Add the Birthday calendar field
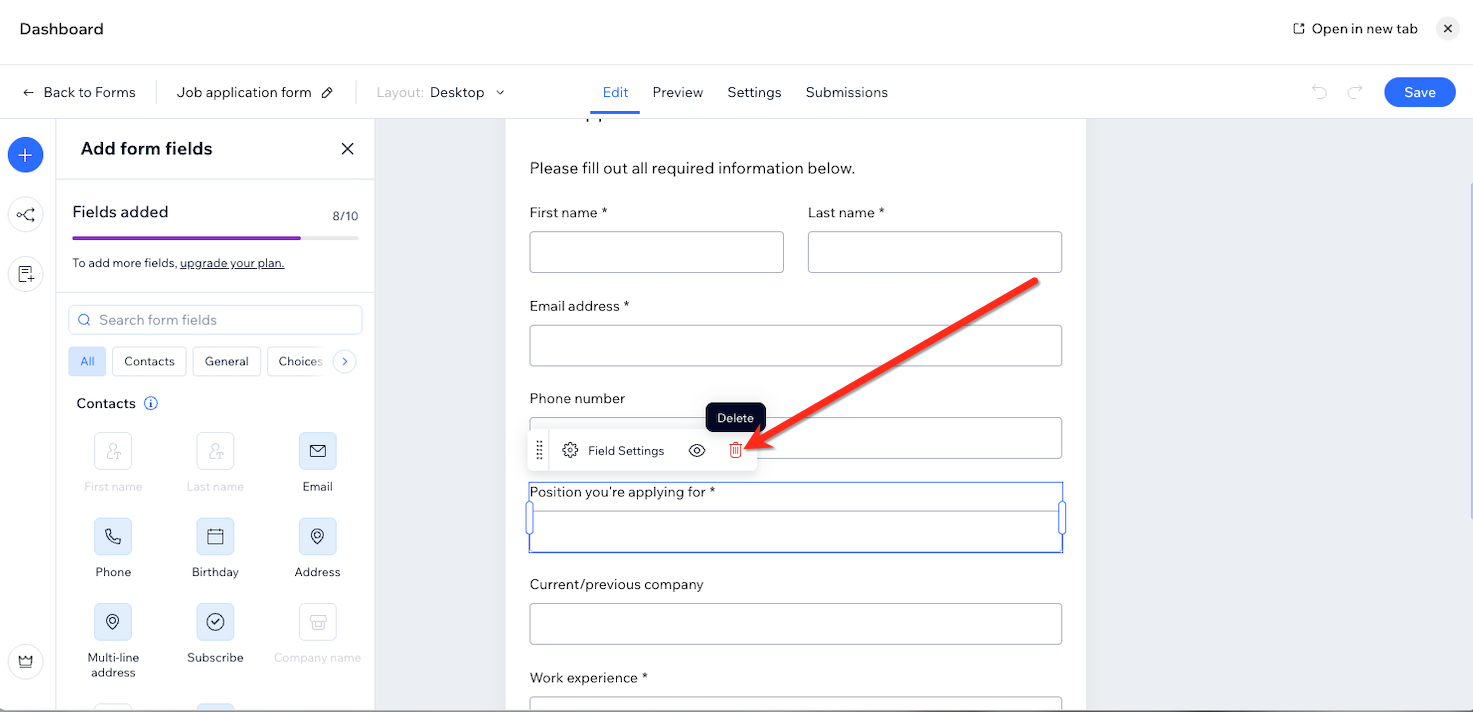 pos(215,537)
